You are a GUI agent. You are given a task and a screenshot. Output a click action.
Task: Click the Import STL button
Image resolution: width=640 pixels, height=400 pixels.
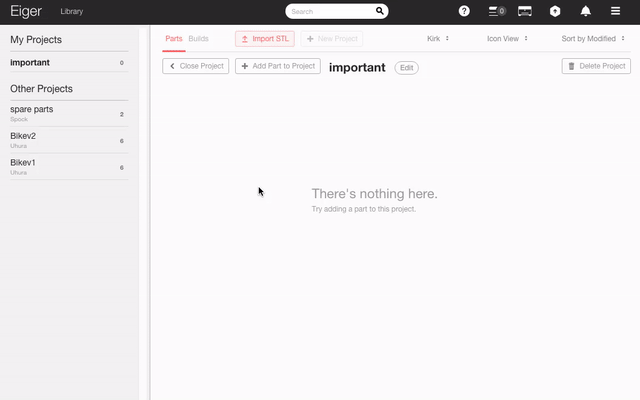(x=265, y=39)
